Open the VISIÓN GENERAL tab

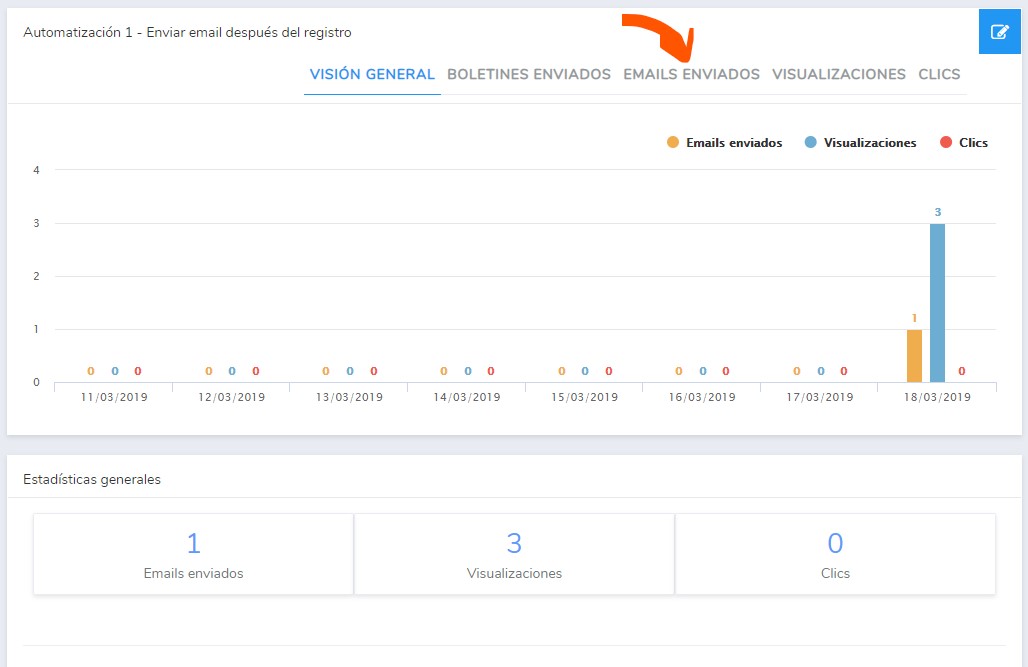coord(372,74)
